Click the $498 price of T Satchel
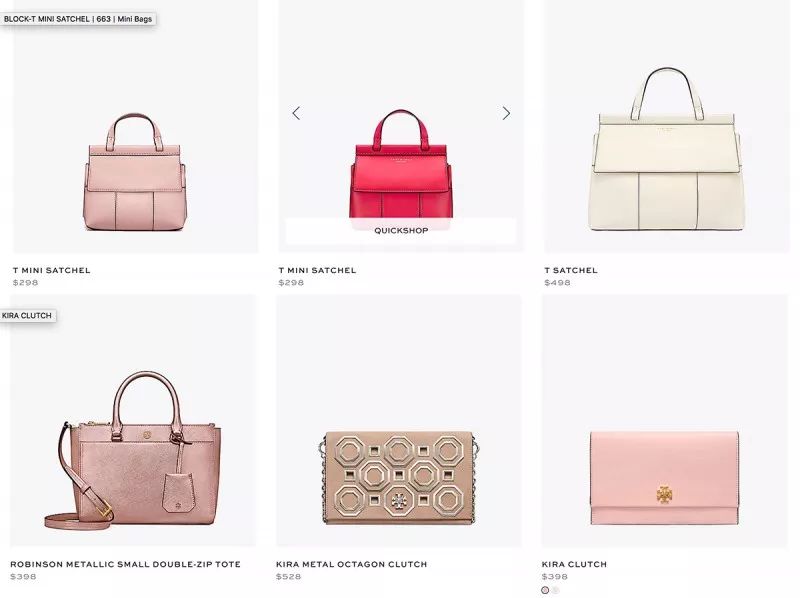This screenshot has height=598, width=800. click(557, 283)
